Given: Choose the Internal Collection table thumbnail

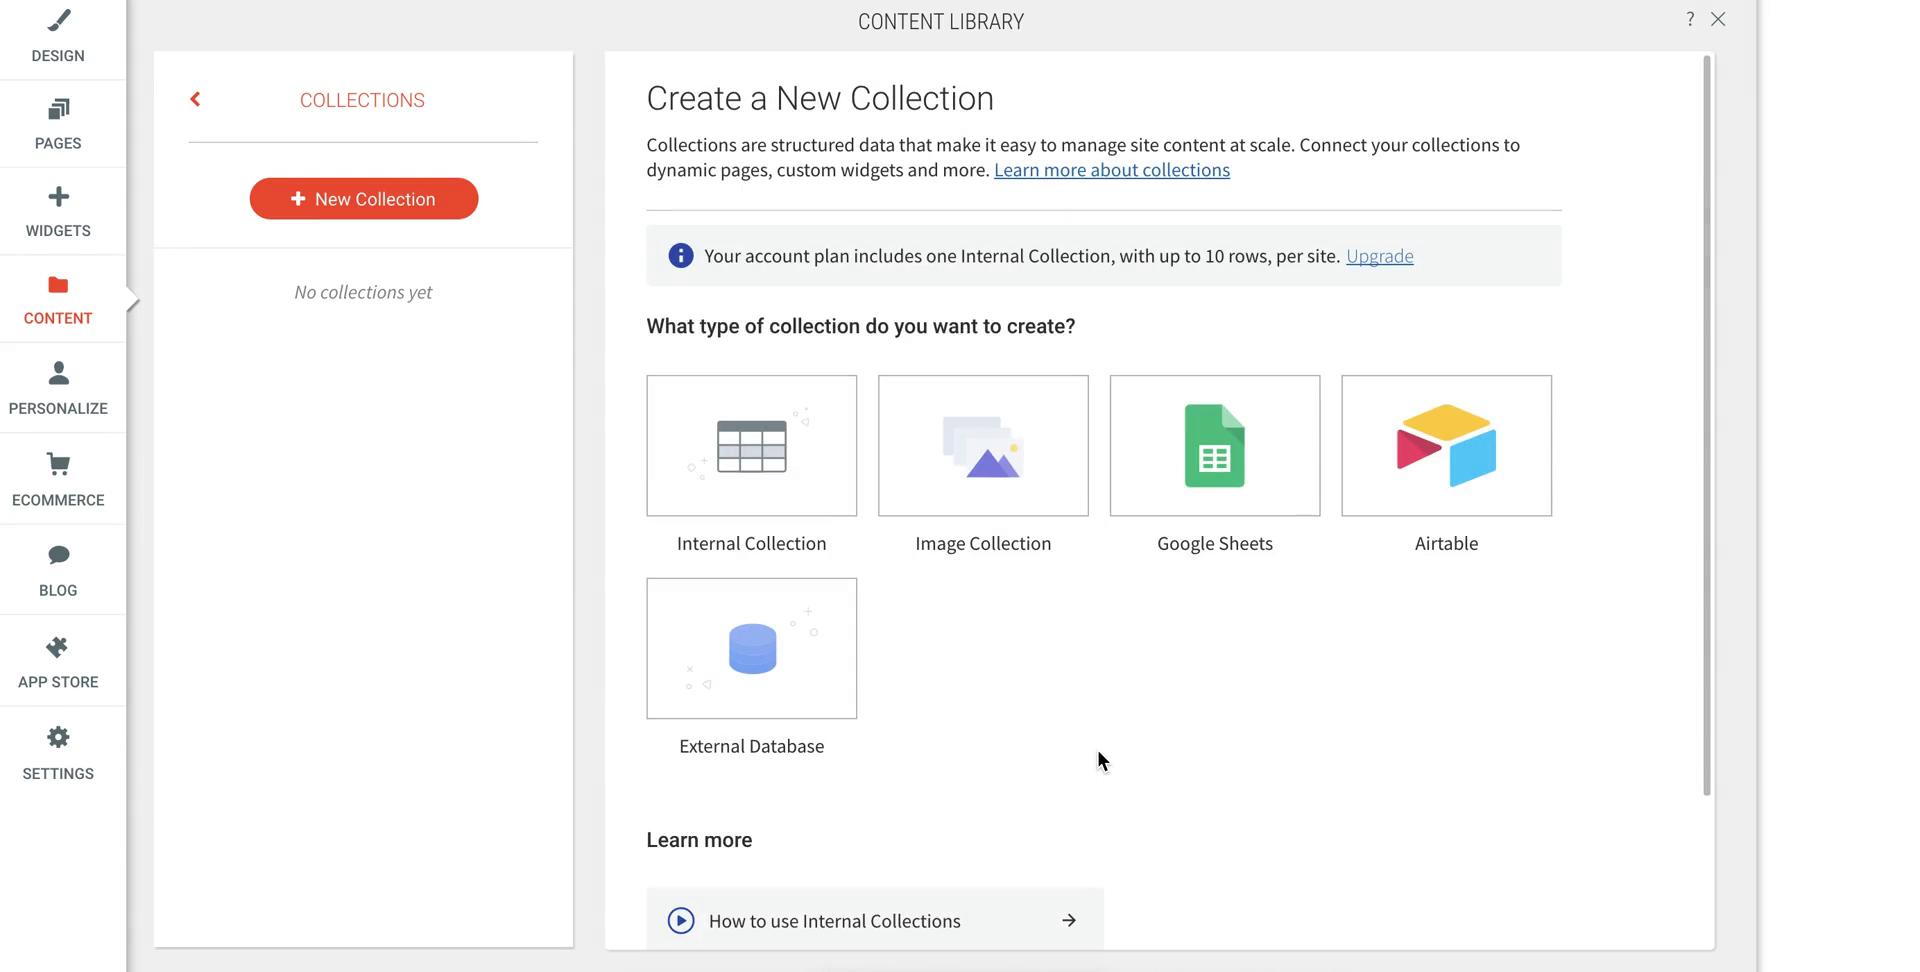Looking at the screenshot, I should pyautogui.click(x=752, y=446).
